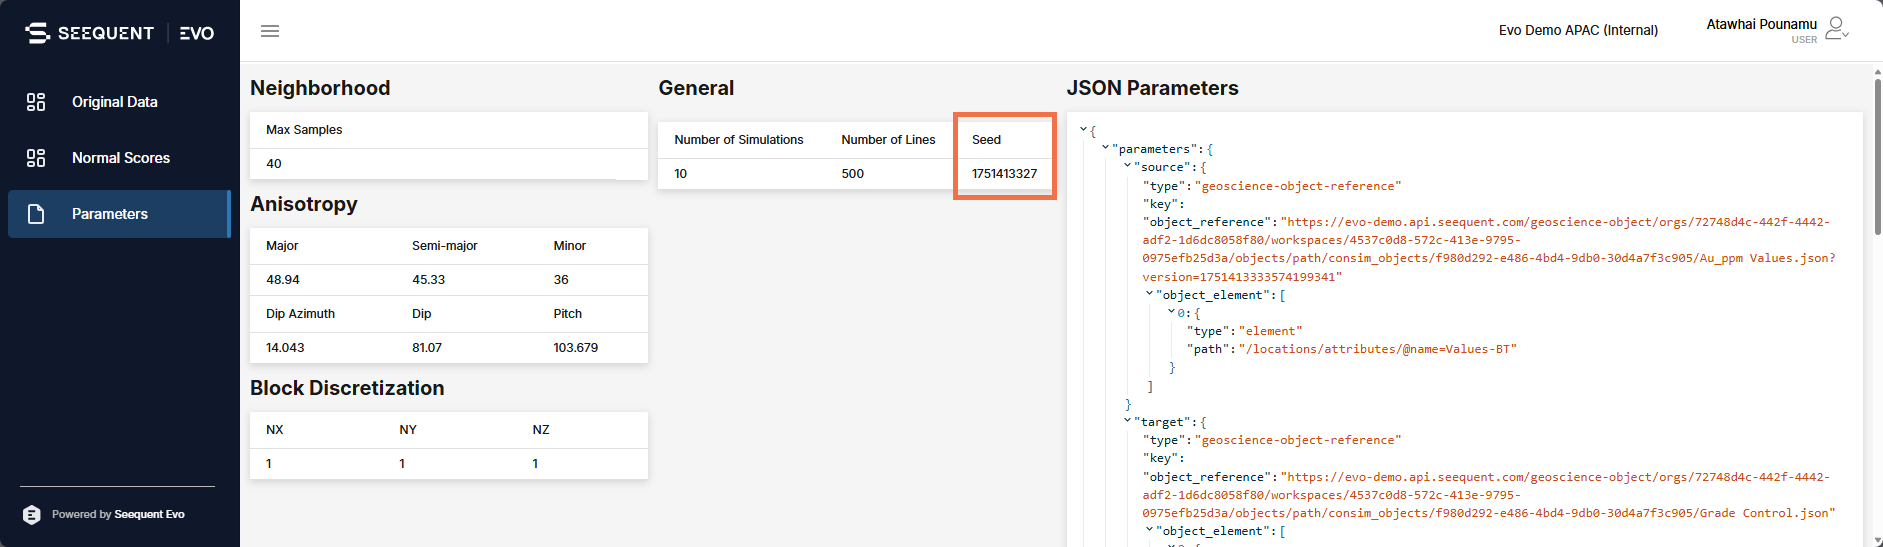Collapse first "object_element" array under source
The width and height of the screenshot is (1883, 547).
(1149, 294)
